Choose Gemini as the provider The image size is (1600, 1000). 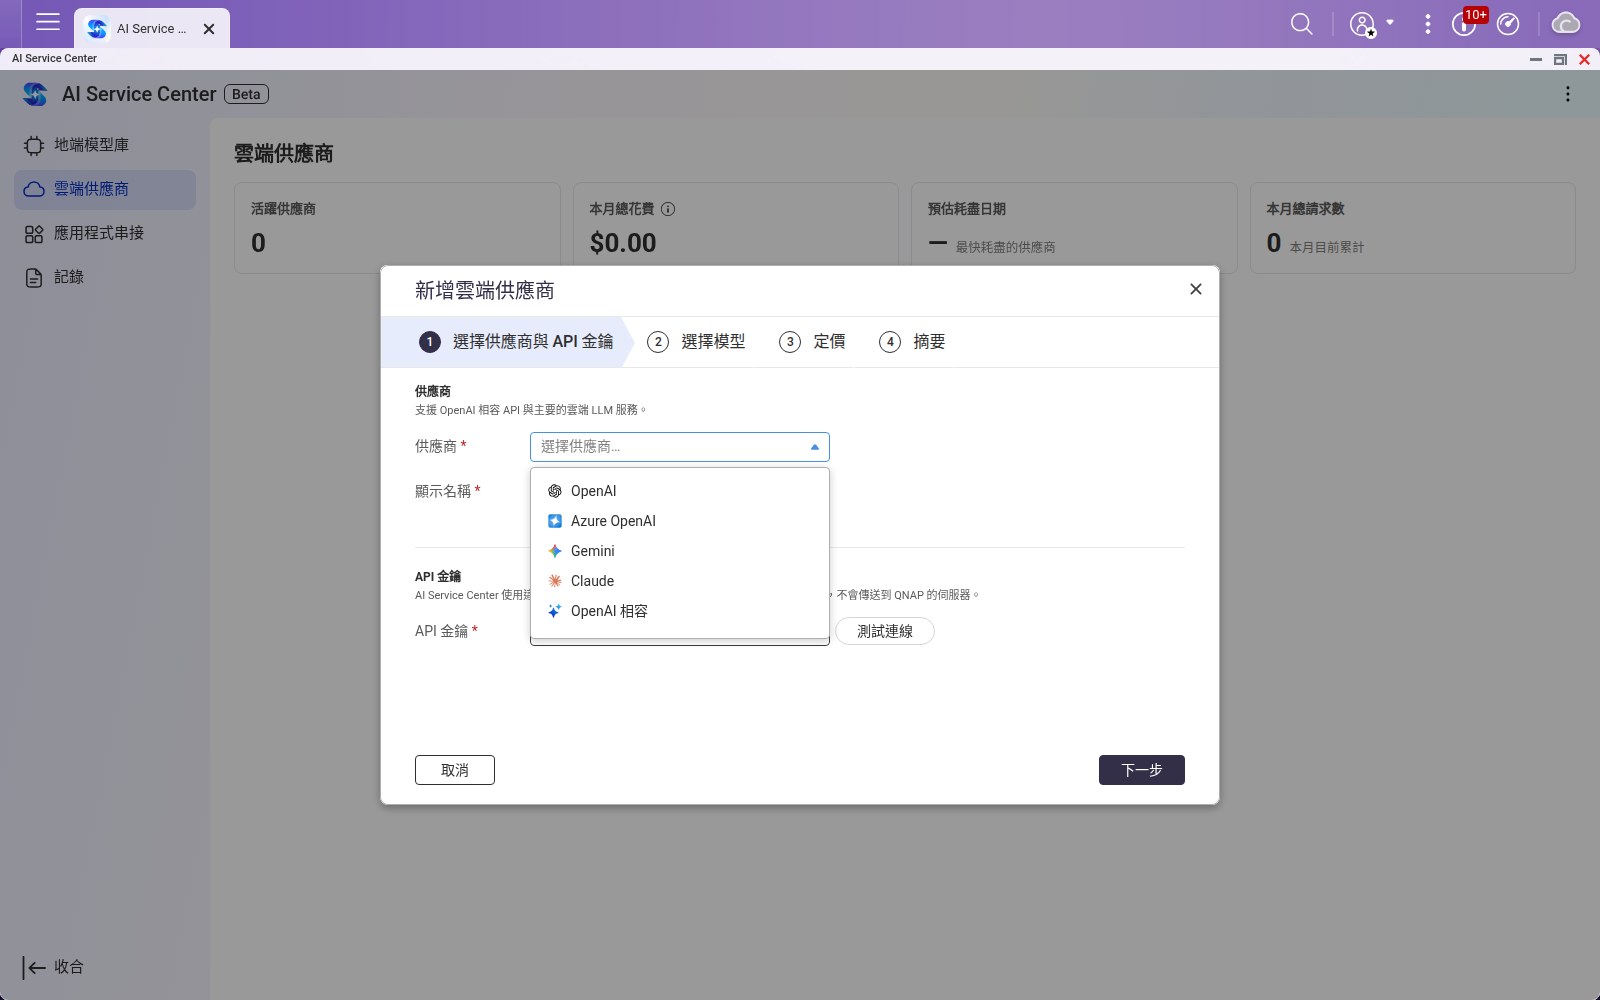point(680,551)
